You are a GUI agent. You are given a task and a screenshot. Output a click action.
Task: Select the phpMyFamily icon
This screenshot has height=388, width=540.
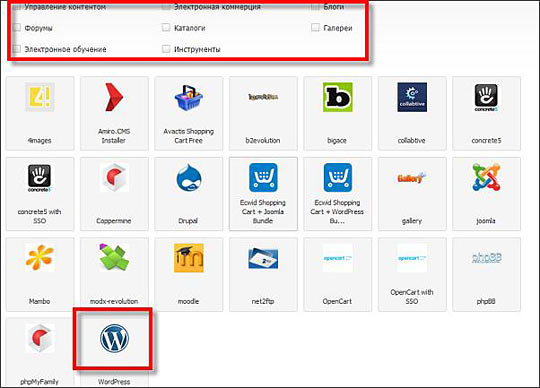click(x=40, y=338)
